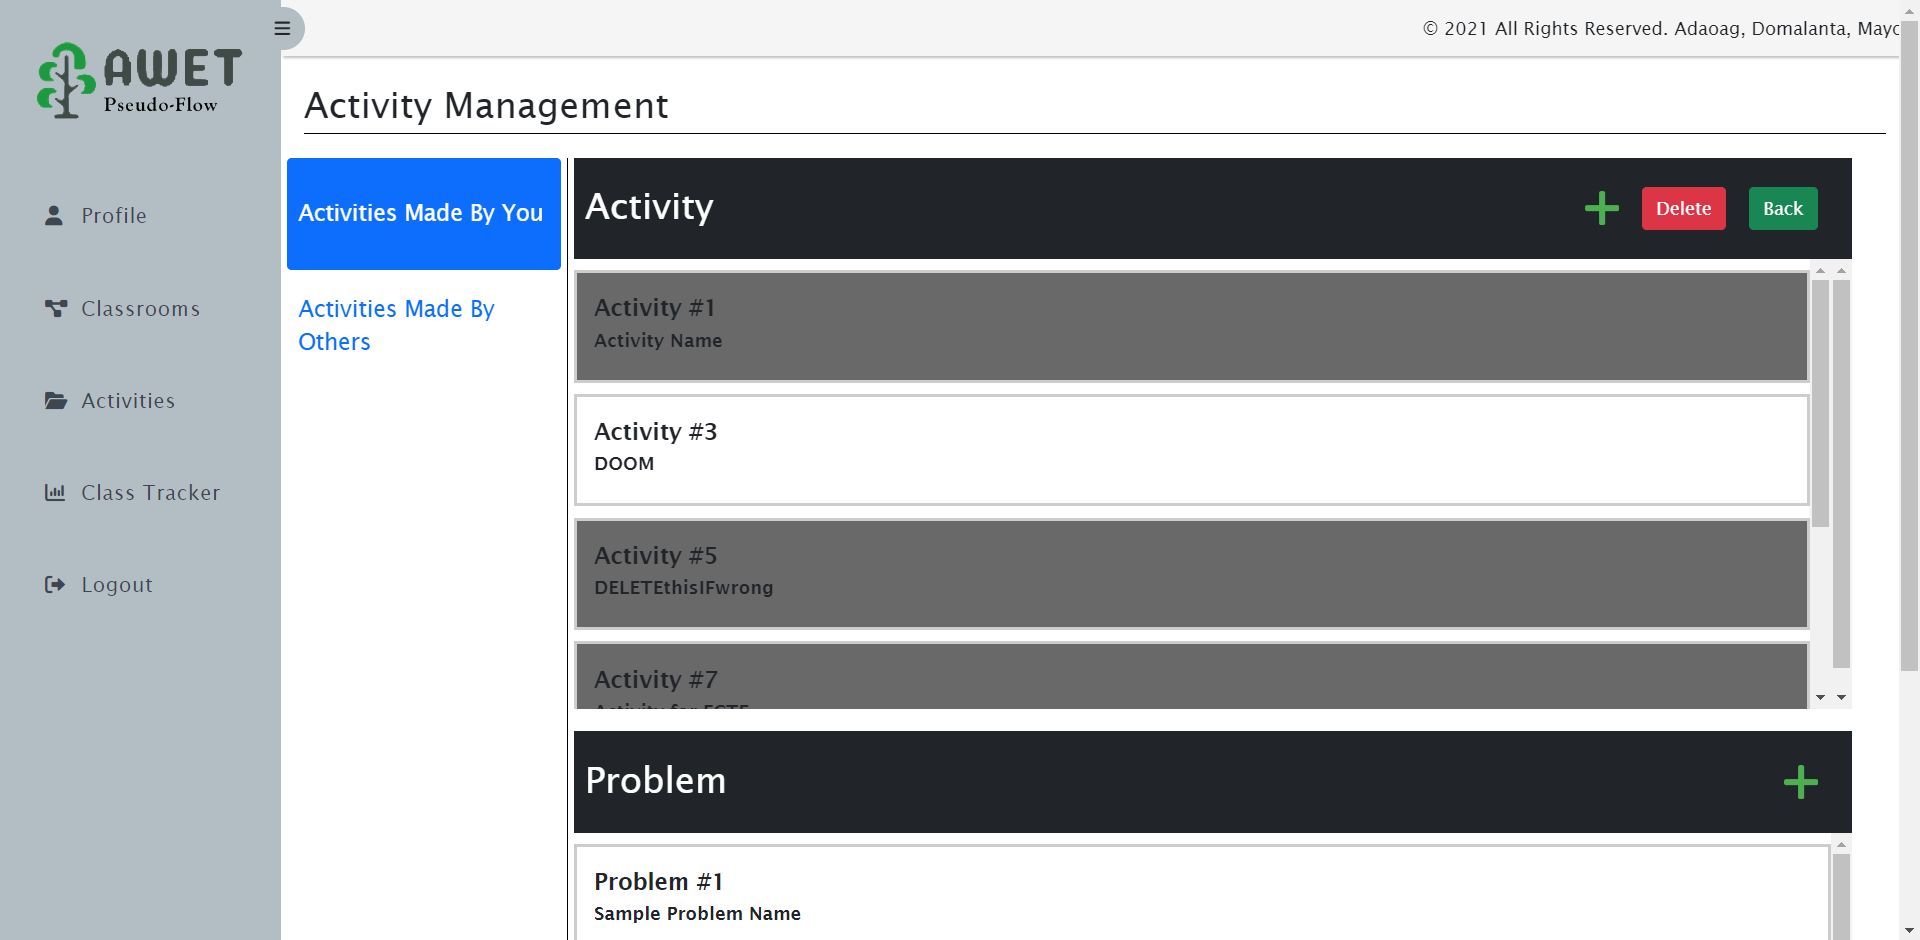Add a new activity with plus icon
The width and height of the screenshot is (1920, 940).
pyautogui.click(x=1601, y=208)
